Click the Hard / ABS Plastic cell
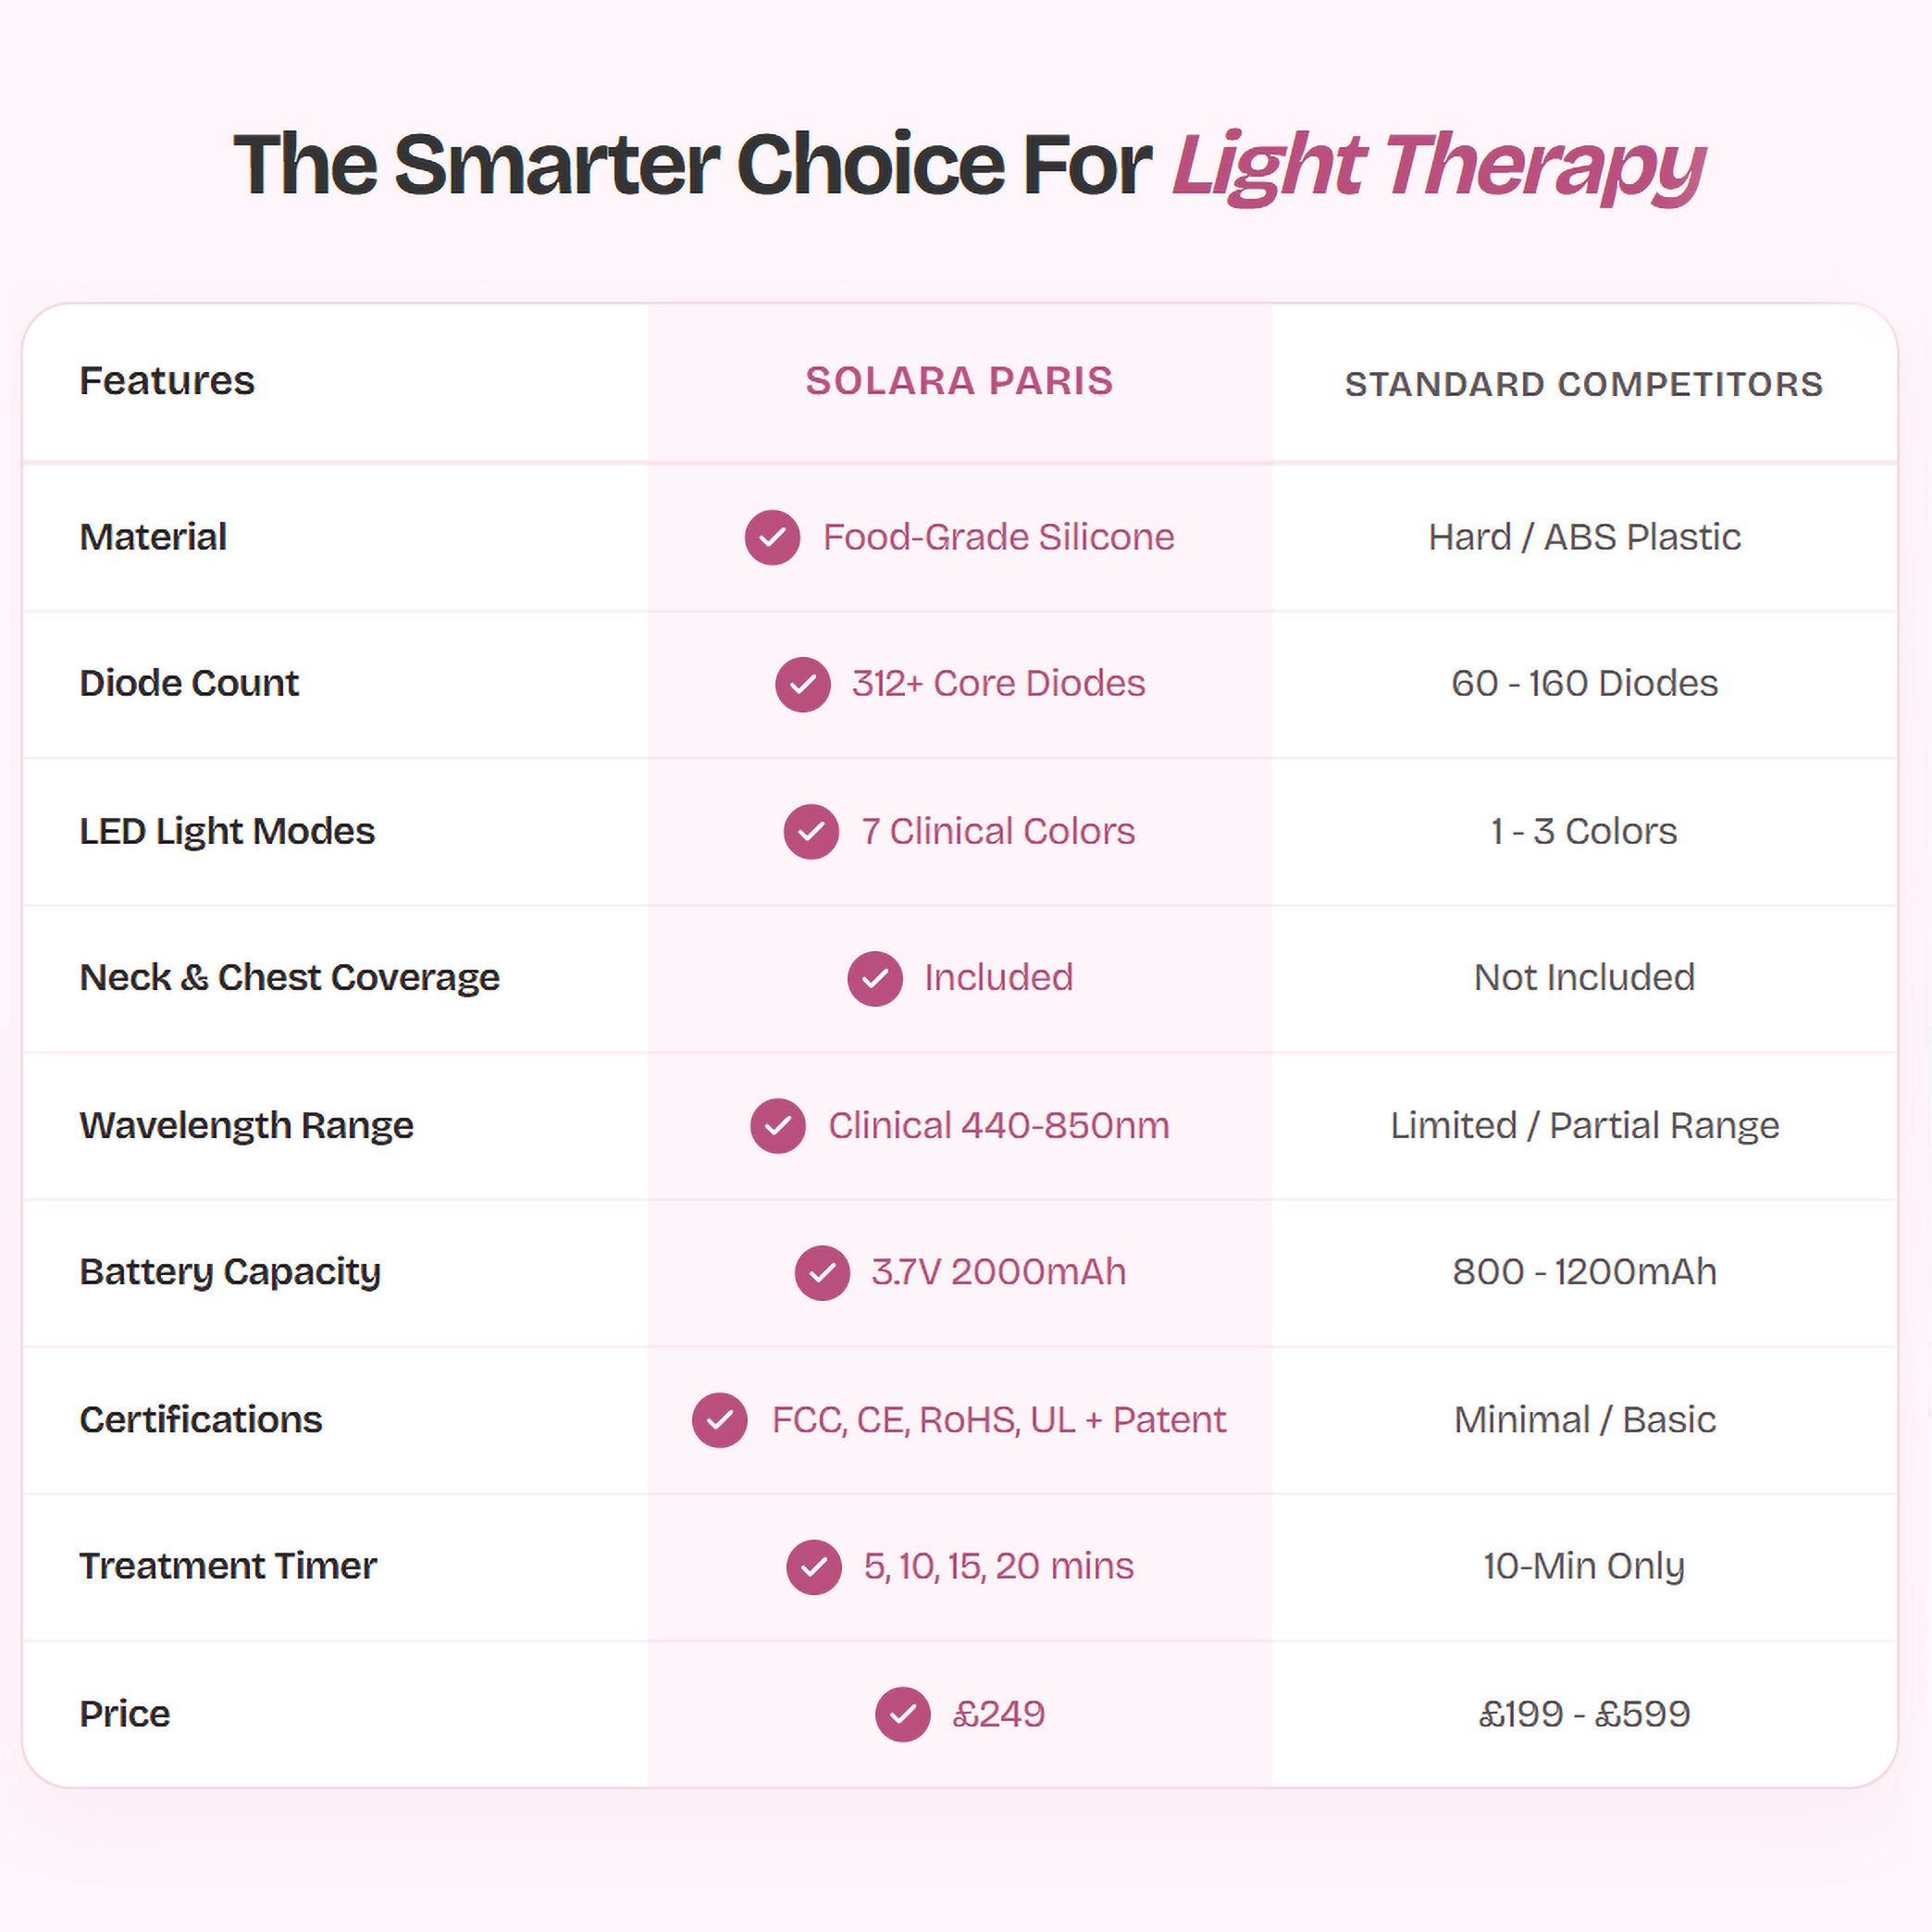The width and height of the screenshot is (1932, 1932). click(x=1585, y=538)
